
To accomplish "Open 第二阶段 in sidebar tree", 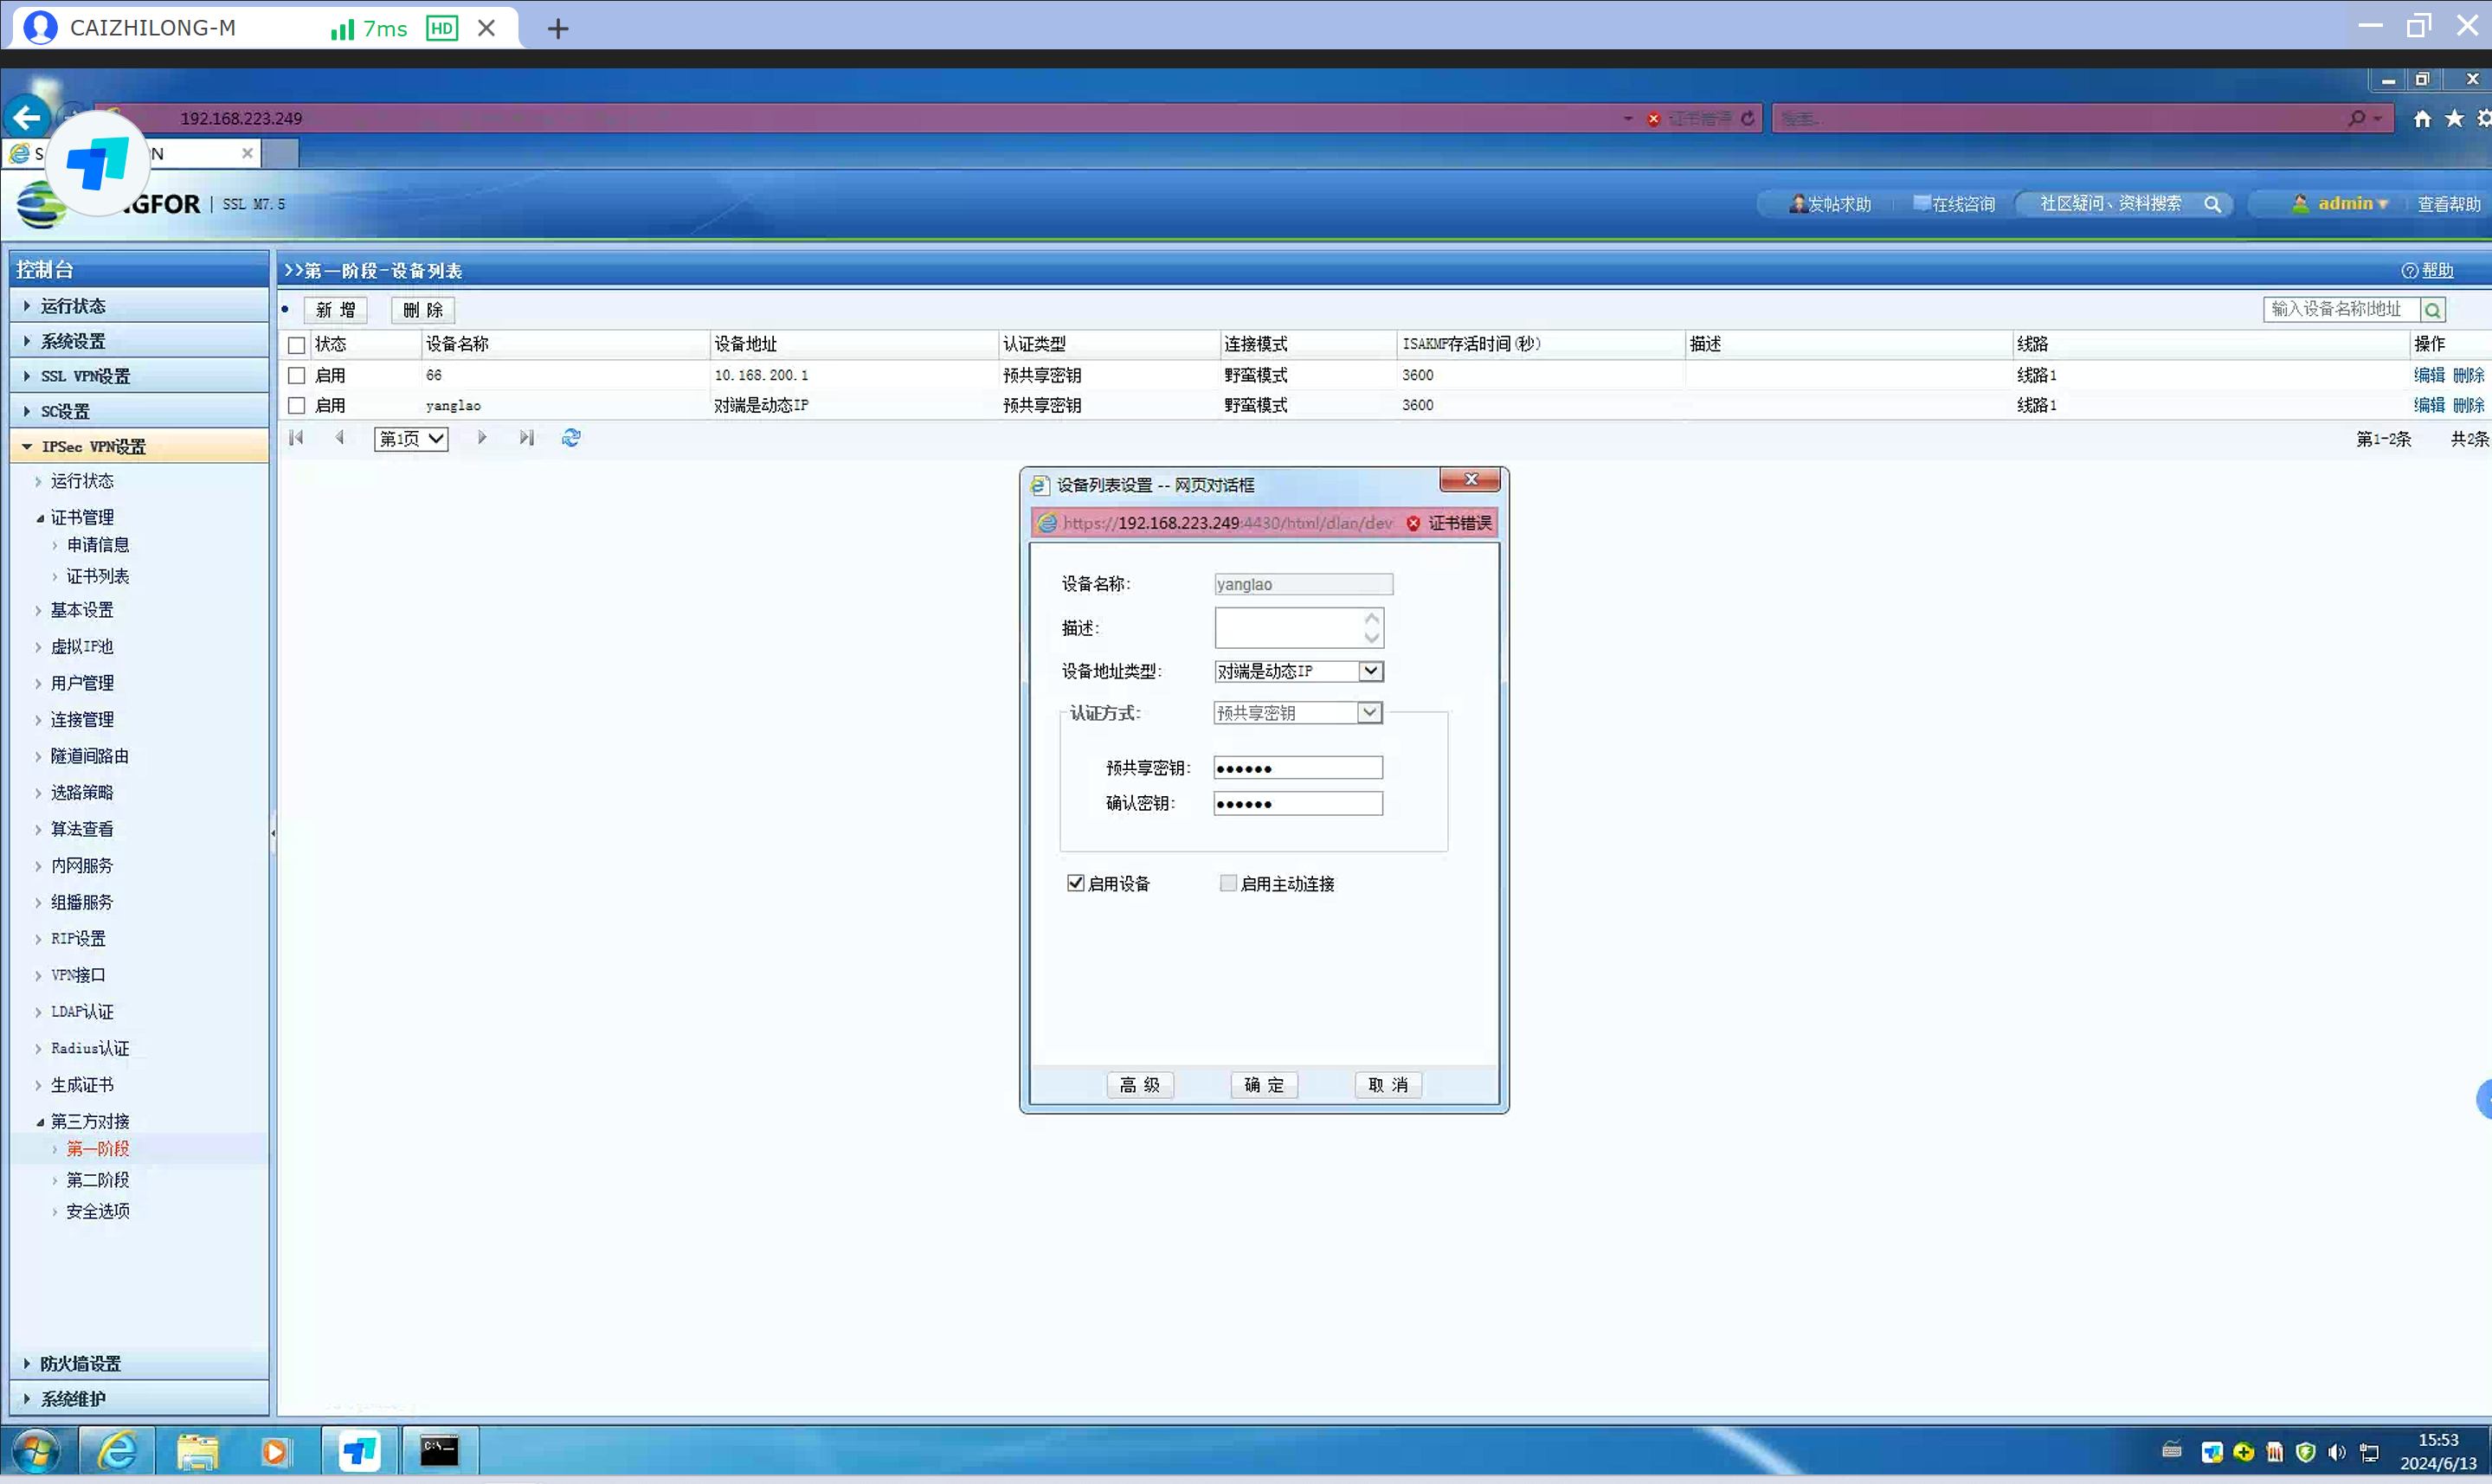I will click(x=97, y=1180).
